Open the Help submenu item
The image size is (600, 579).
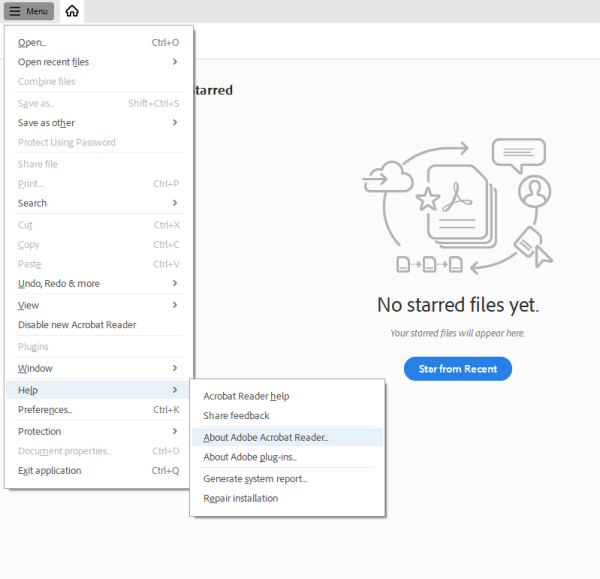pyautogui.click(x=98, y=390)
